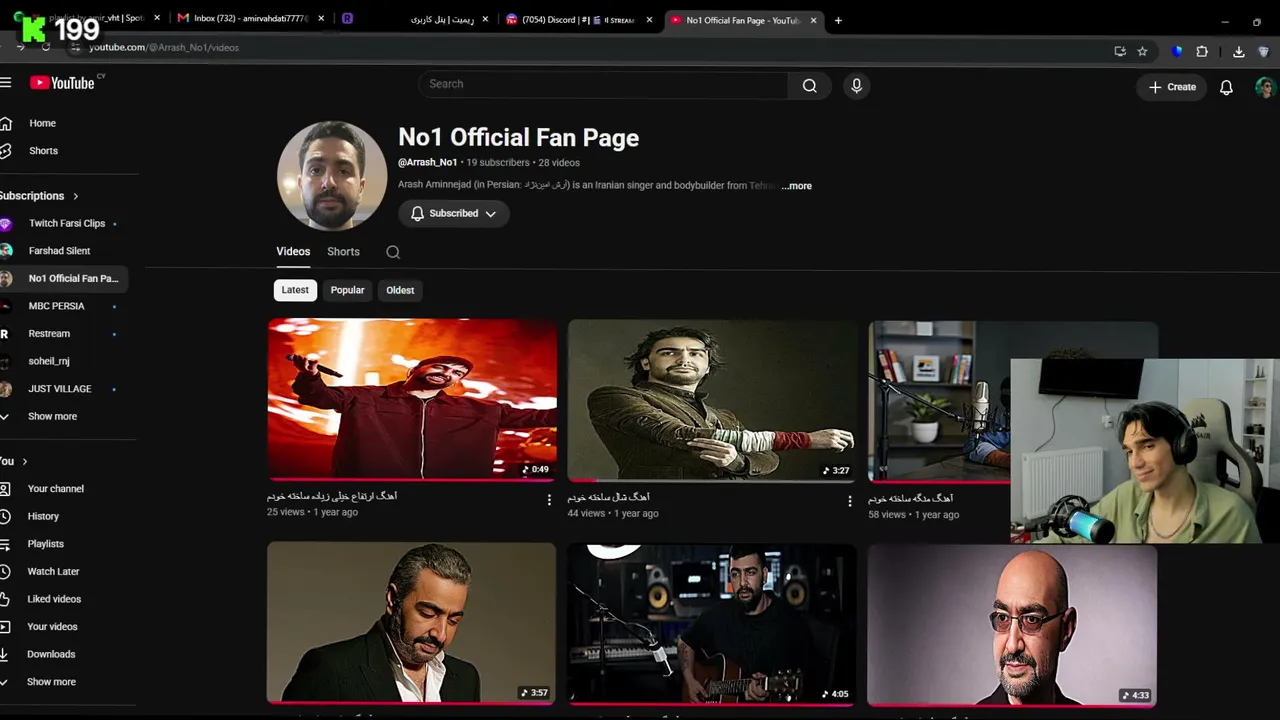Viewport: 1280px width, 720px height.
Task: Click the YouTube search field
Action: tap(604, 84)
